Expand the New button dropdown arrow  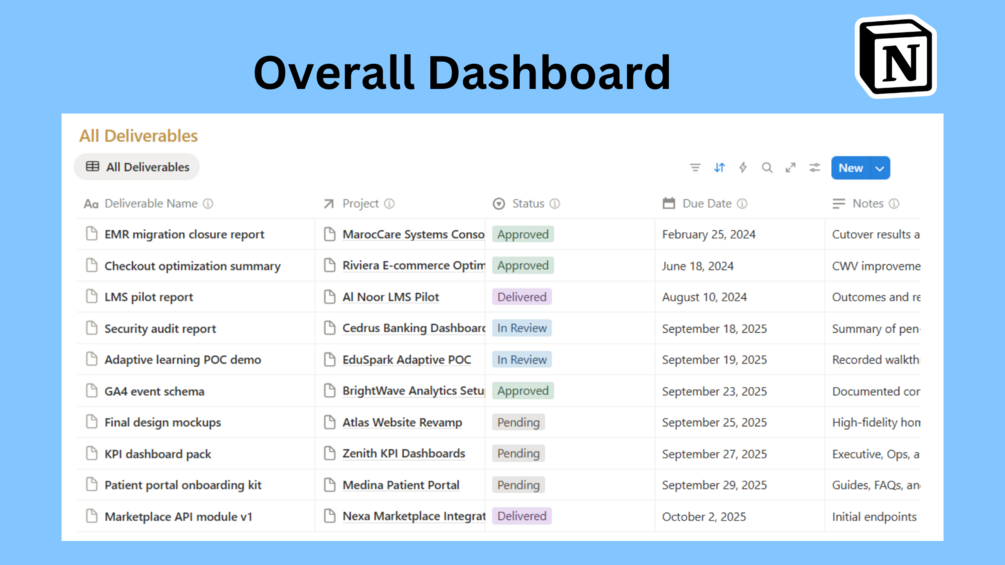click(x=880, y=168)
